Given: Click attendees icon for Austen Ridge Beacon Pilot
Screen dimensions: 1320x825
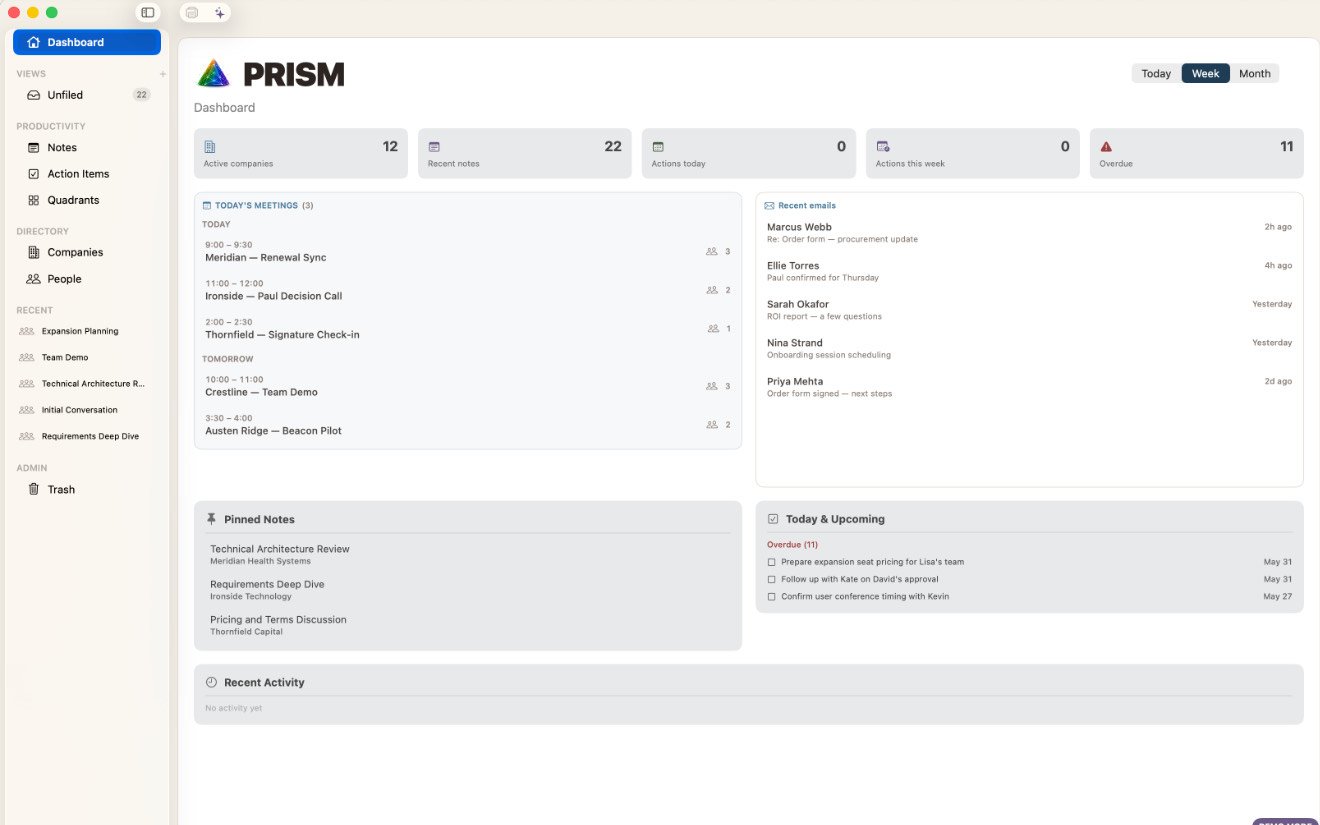Looking at the screenshot, I should [x=712, y=425].
